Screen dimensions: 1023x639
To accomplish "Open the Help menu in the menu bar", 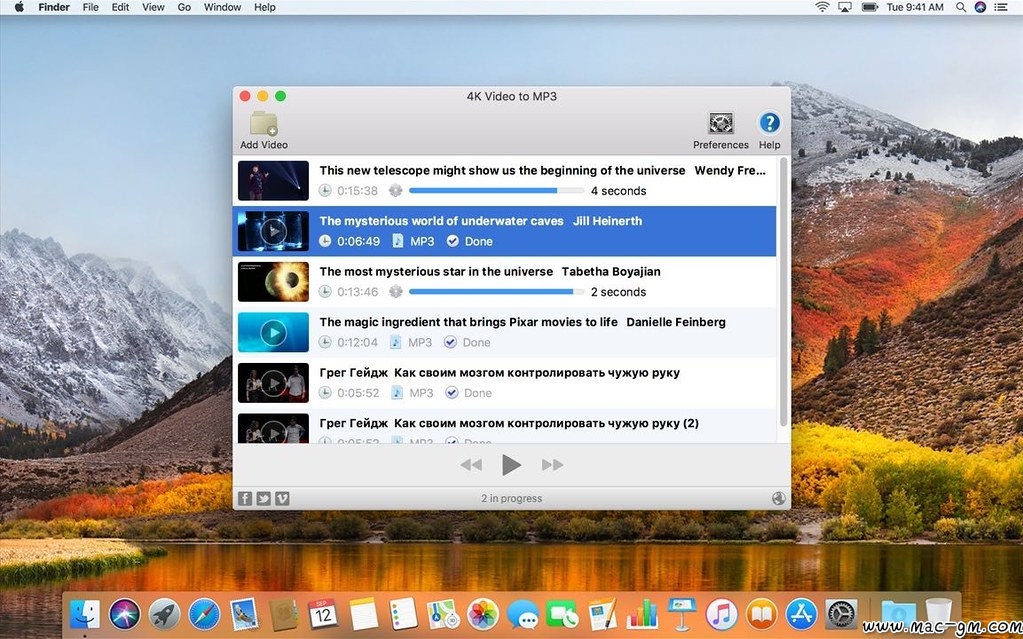I will click(265, 7).
